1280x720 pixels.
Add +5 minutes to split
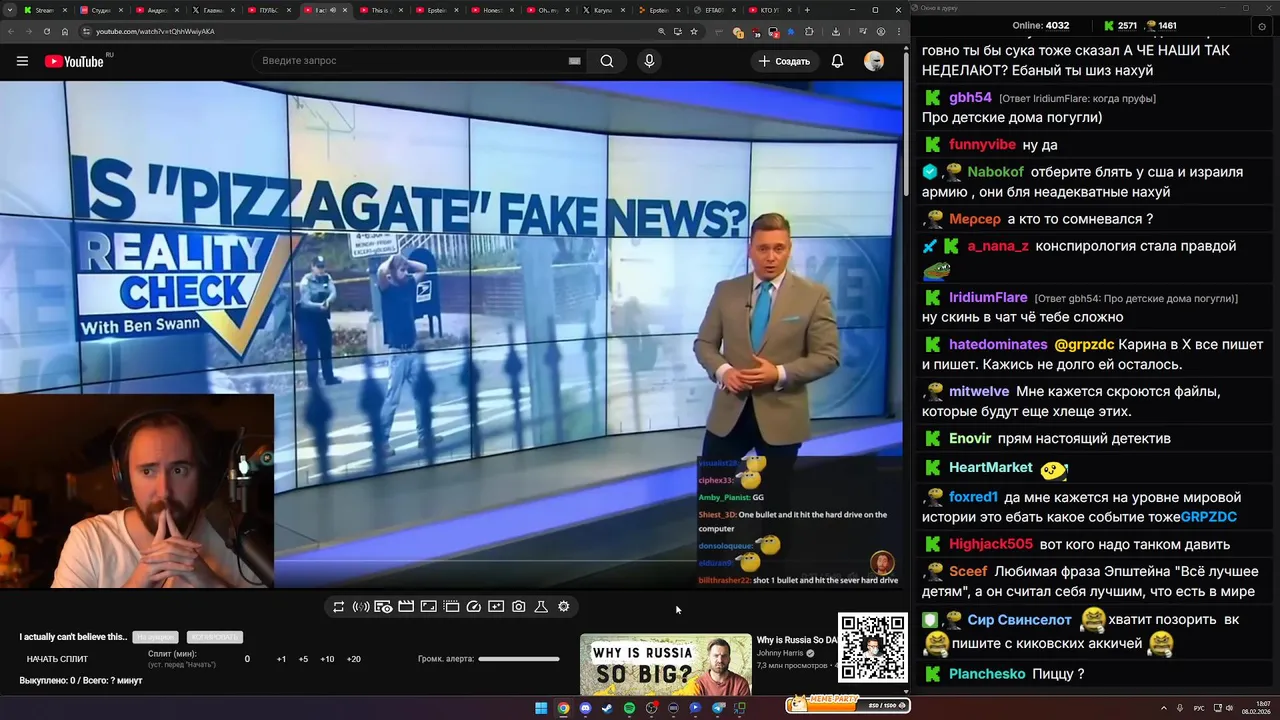coord(303,659)
